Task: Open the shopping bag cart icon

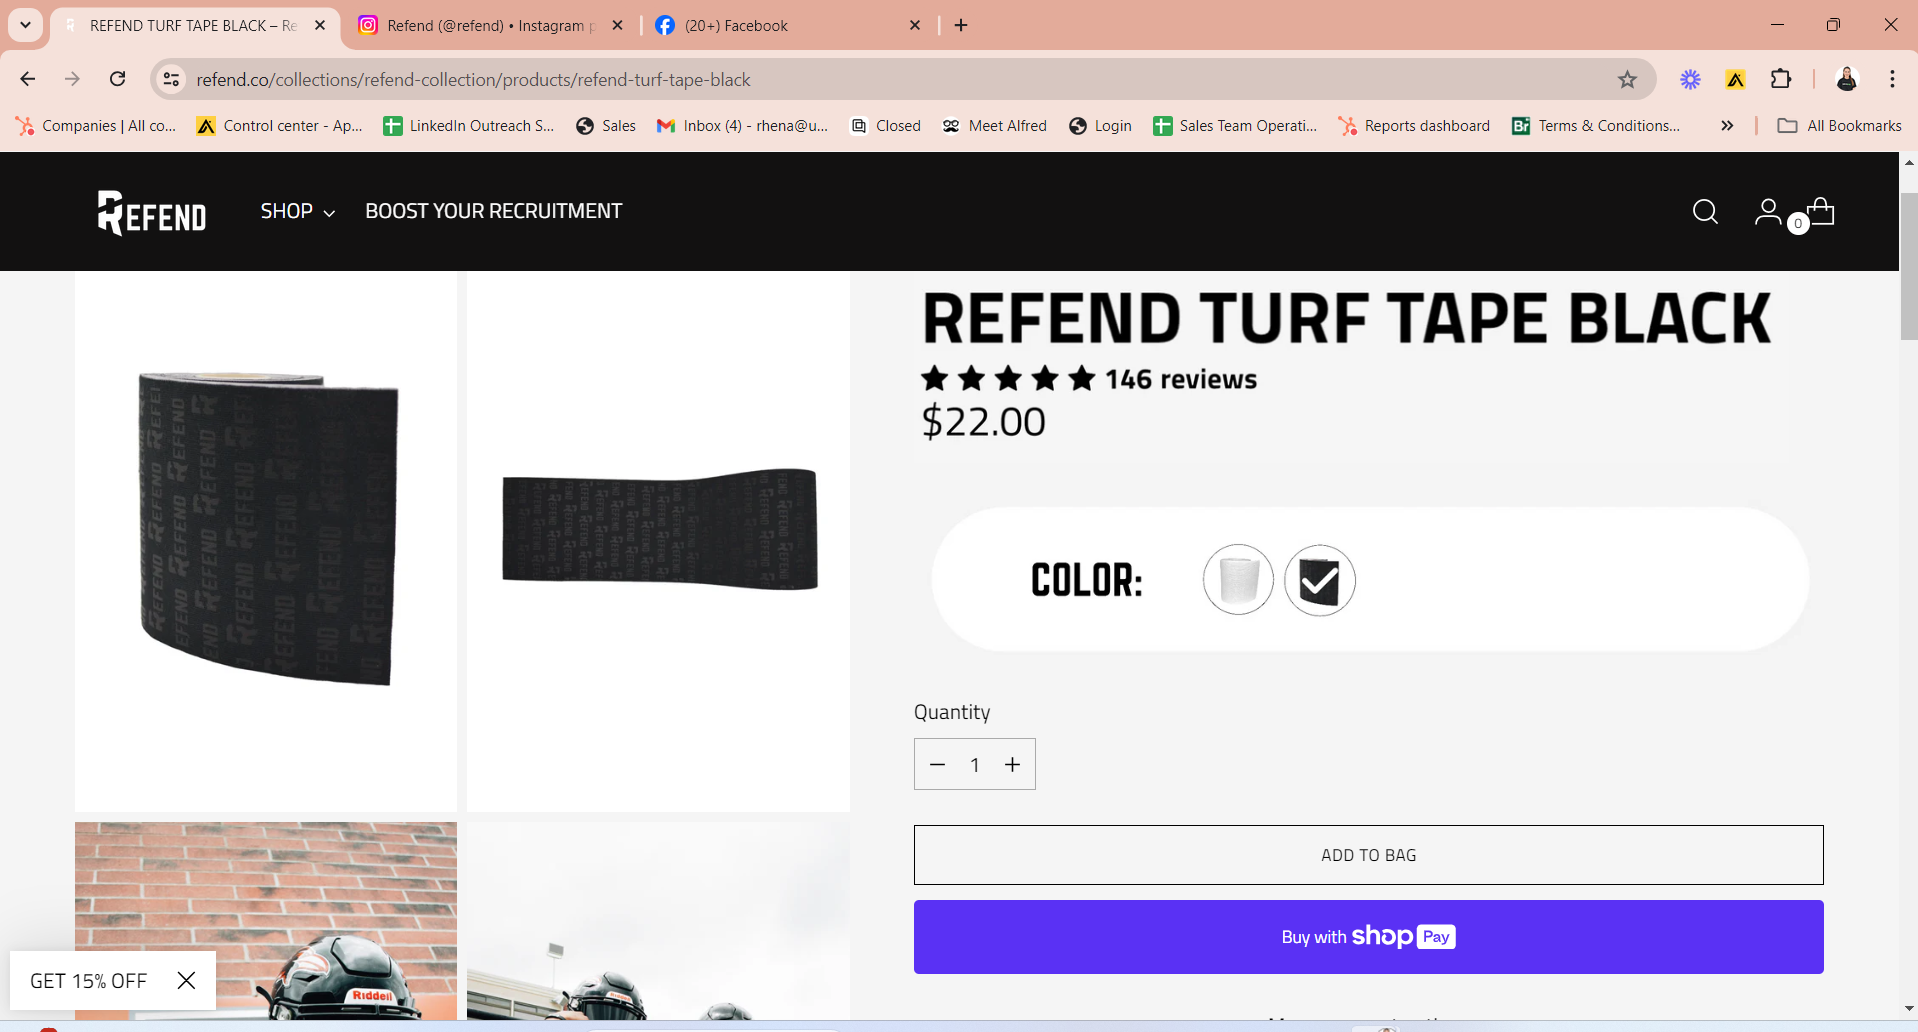Action: pos(1821,212)
